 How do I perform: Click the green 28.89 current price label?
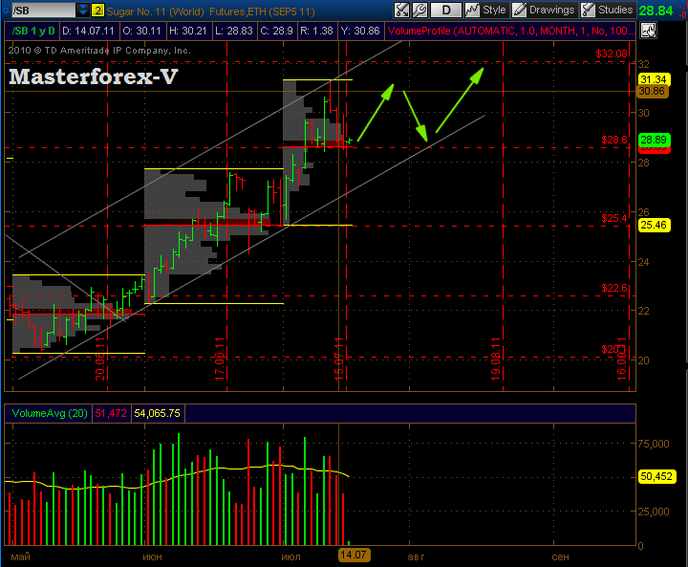(653, 140)
